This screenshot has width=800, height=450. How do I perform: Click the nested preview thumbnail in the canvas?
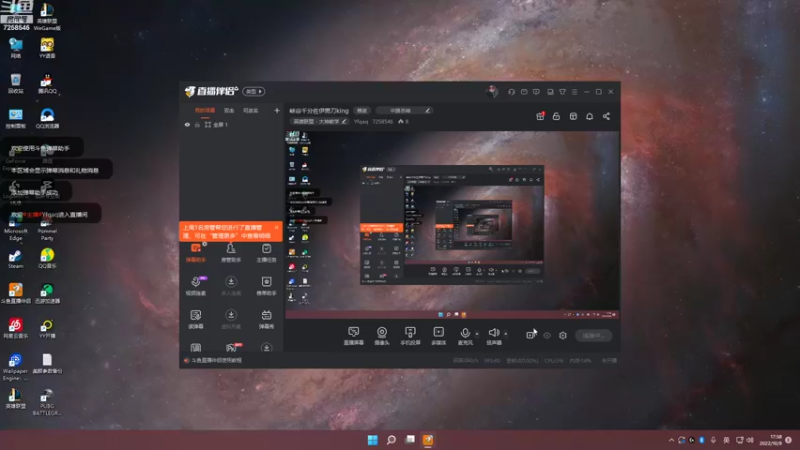tap(452, 224)
